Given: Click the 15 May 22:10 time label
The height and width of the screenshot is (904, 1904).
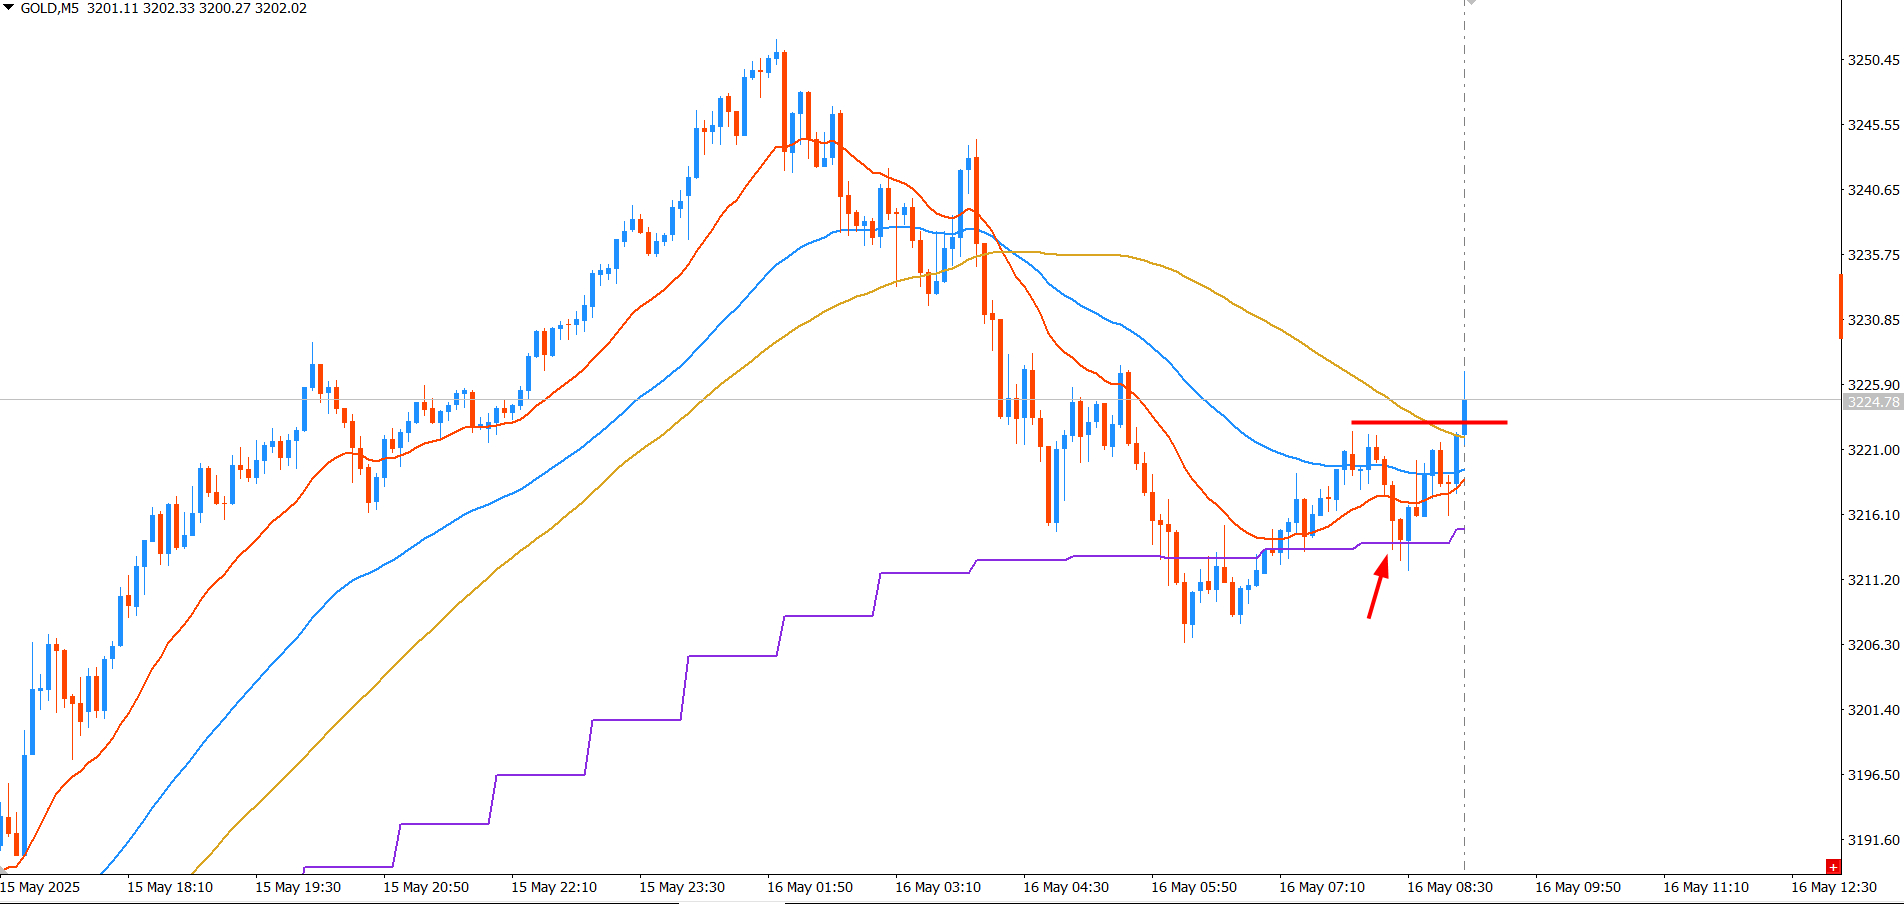Looking at the screenshot, I should 554,887.
